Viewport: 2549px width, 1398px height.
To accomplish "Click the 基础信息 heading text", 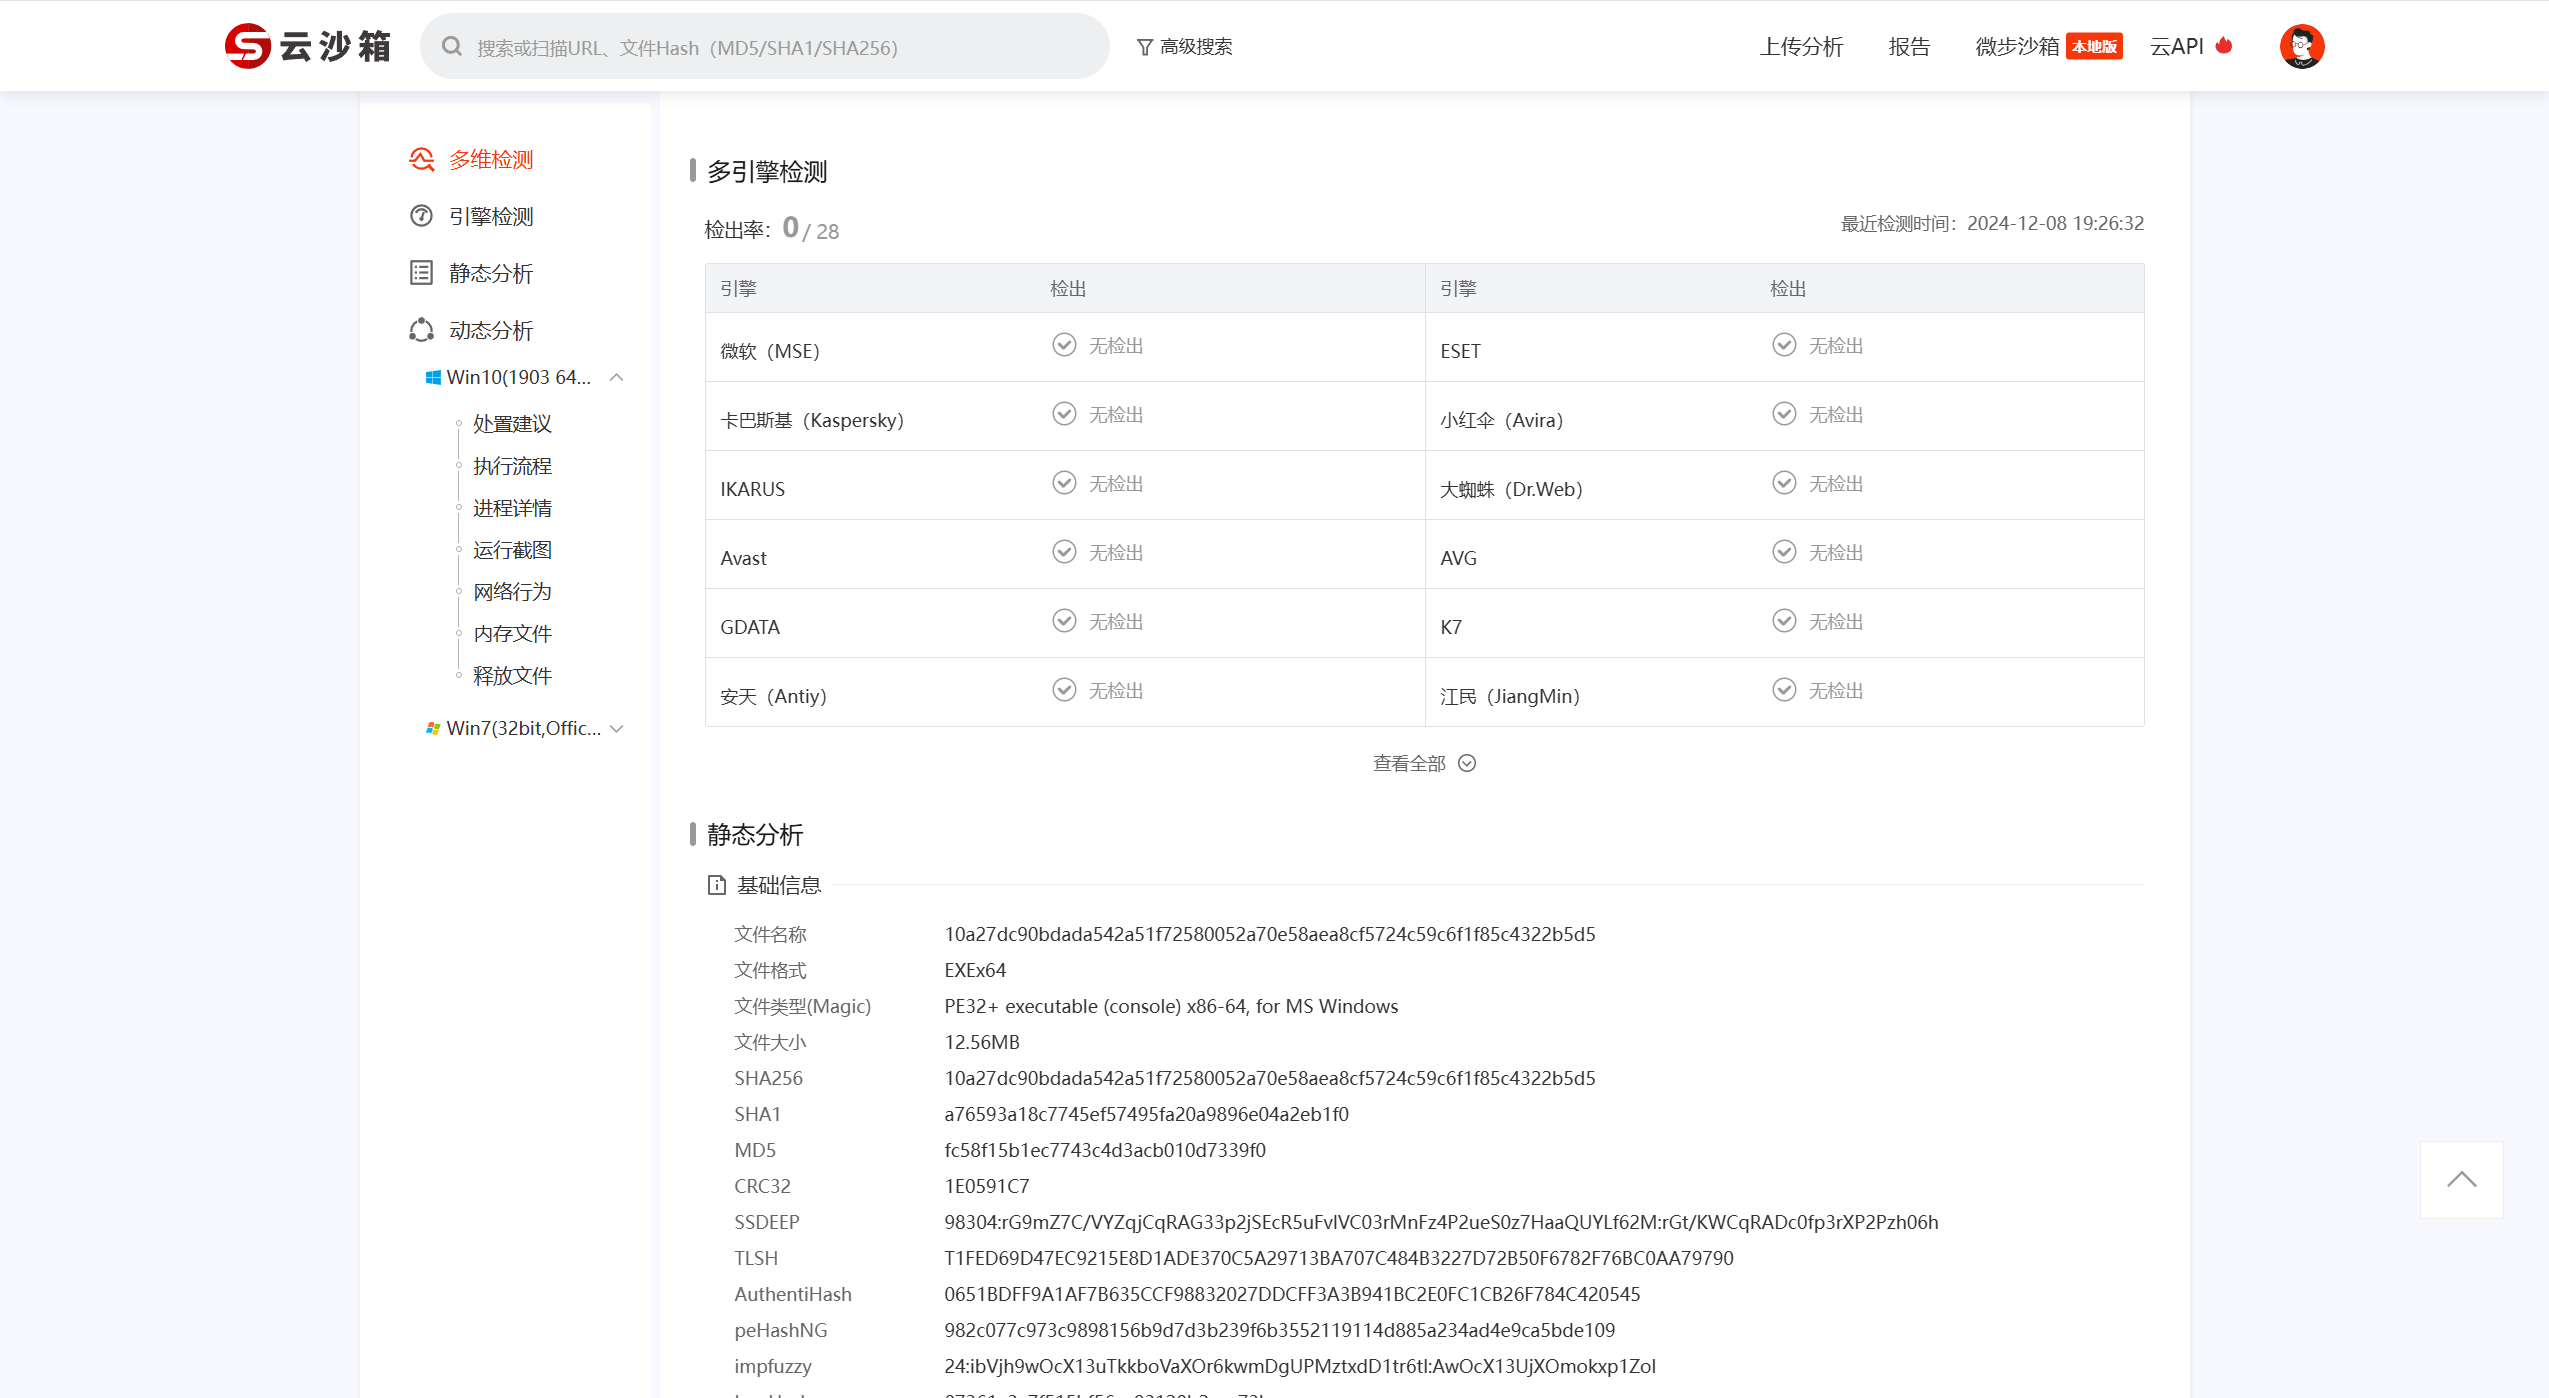I will pos(778,886).
